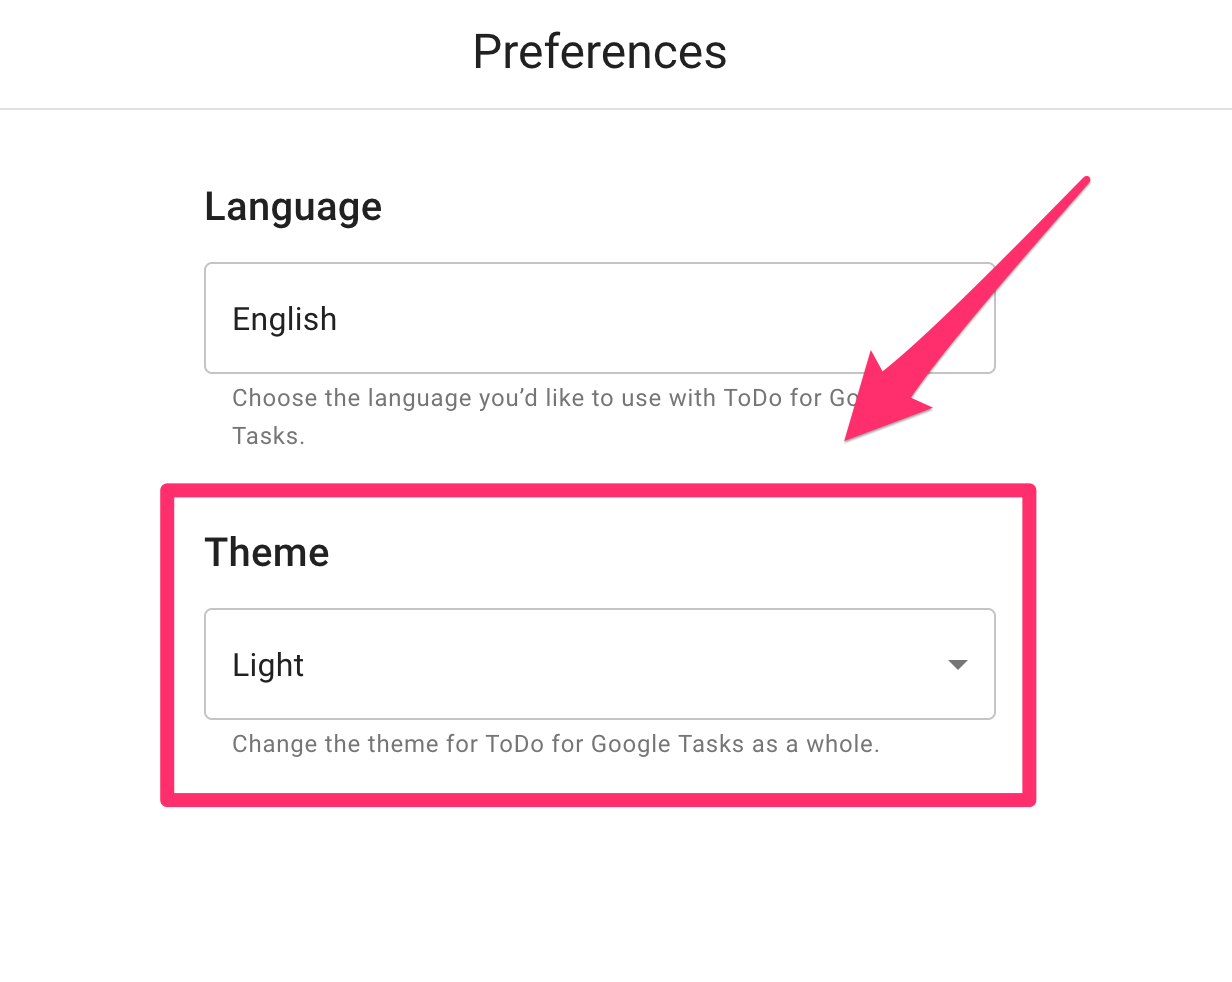Select the word English in the language field

285,318
